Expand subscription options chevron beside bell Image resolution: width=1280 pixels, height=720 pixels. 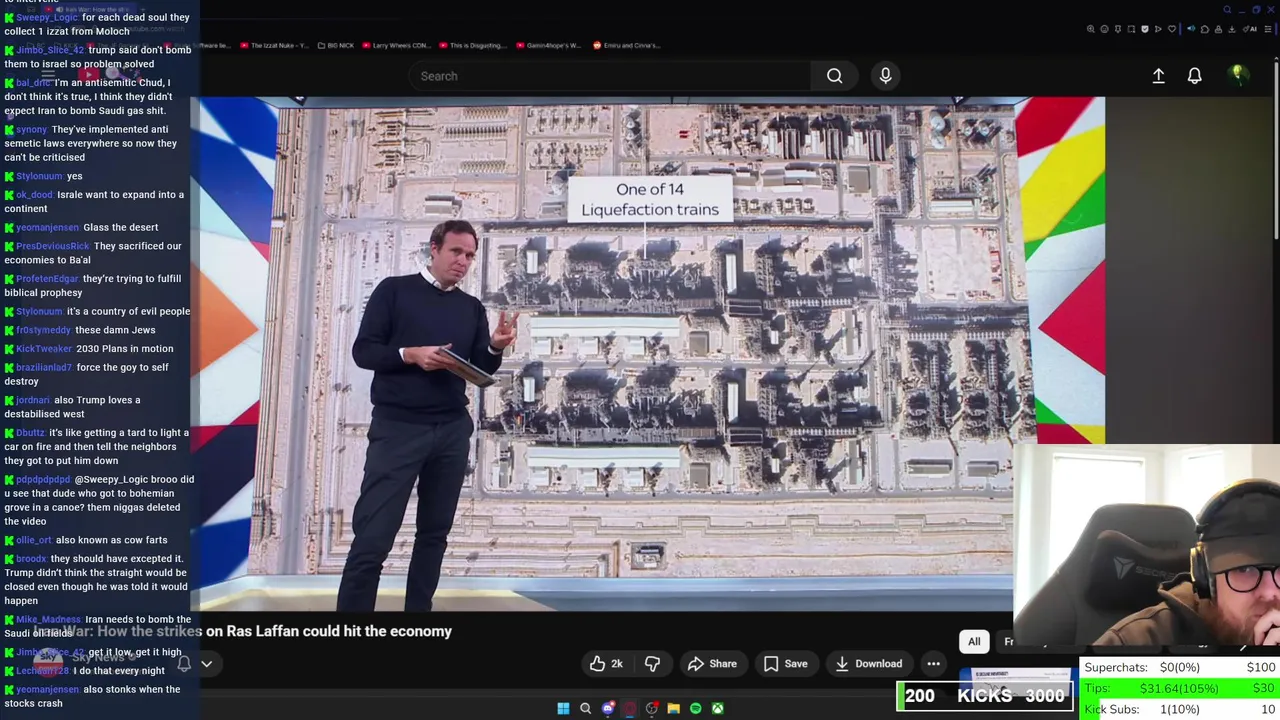pyautogui.click(x=206, y=663)
